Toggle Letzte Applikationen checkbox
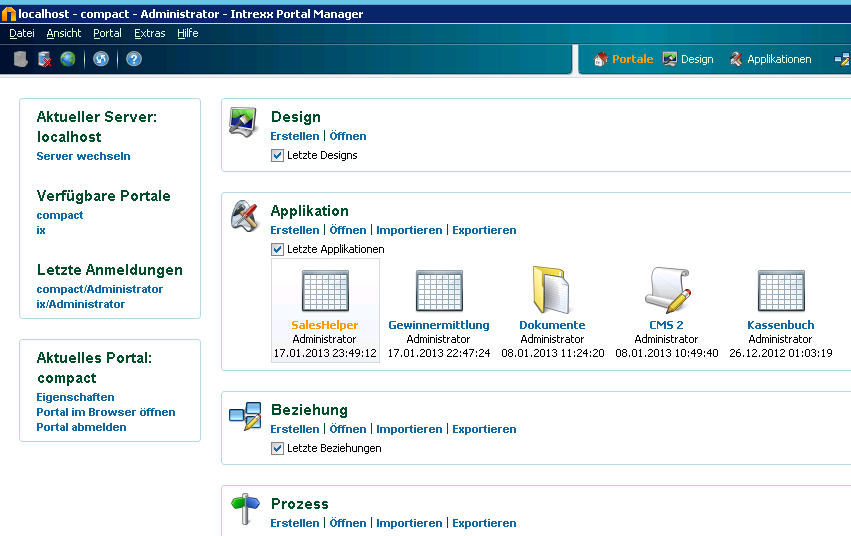 277,250
